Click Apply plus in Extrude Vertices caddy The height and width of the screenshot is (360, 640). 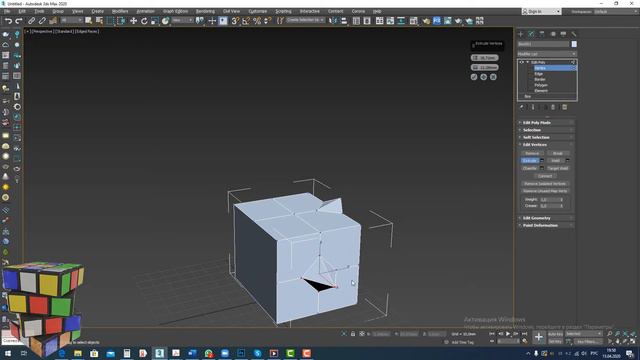click(x=484, y=77)
